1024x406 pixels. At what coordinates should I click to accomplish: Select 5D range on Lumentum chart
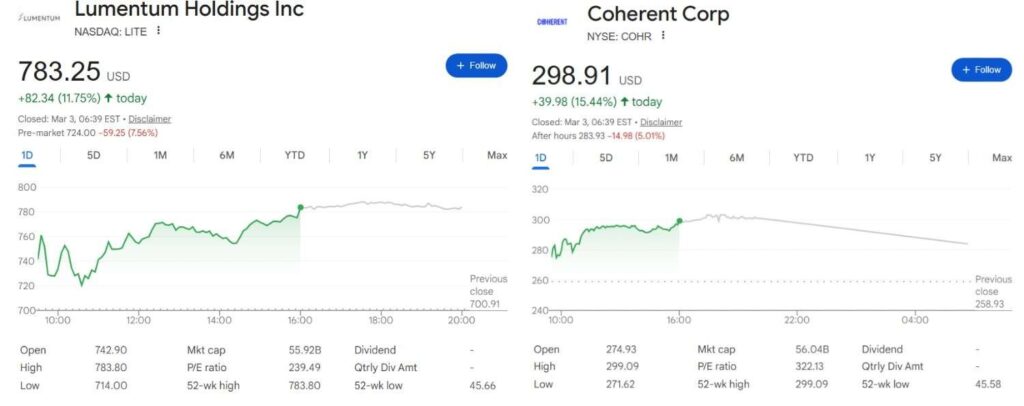point(94,155)
